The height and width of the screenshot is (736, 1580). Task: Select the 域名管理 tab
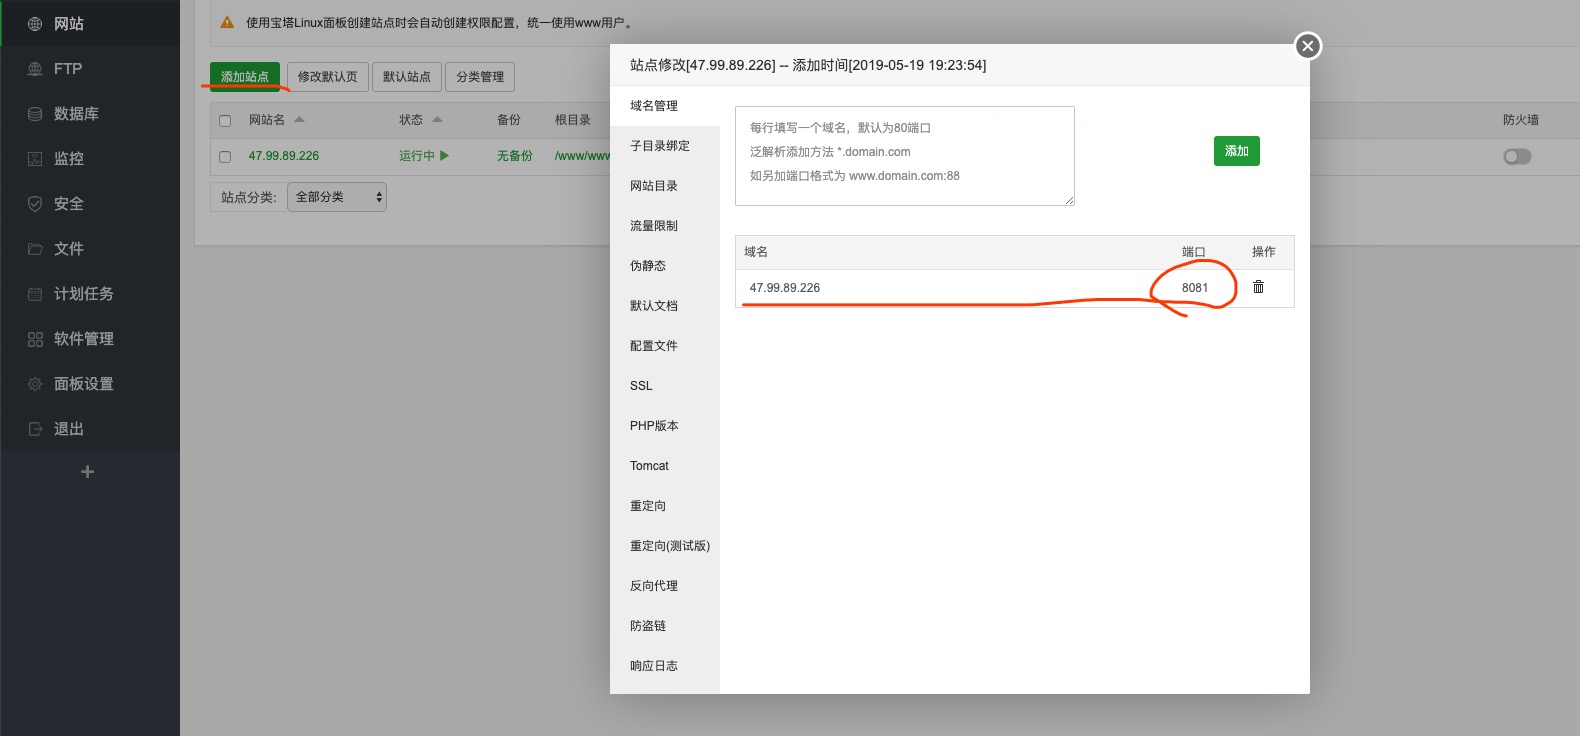pyautogui.click(x=665, y=106)
